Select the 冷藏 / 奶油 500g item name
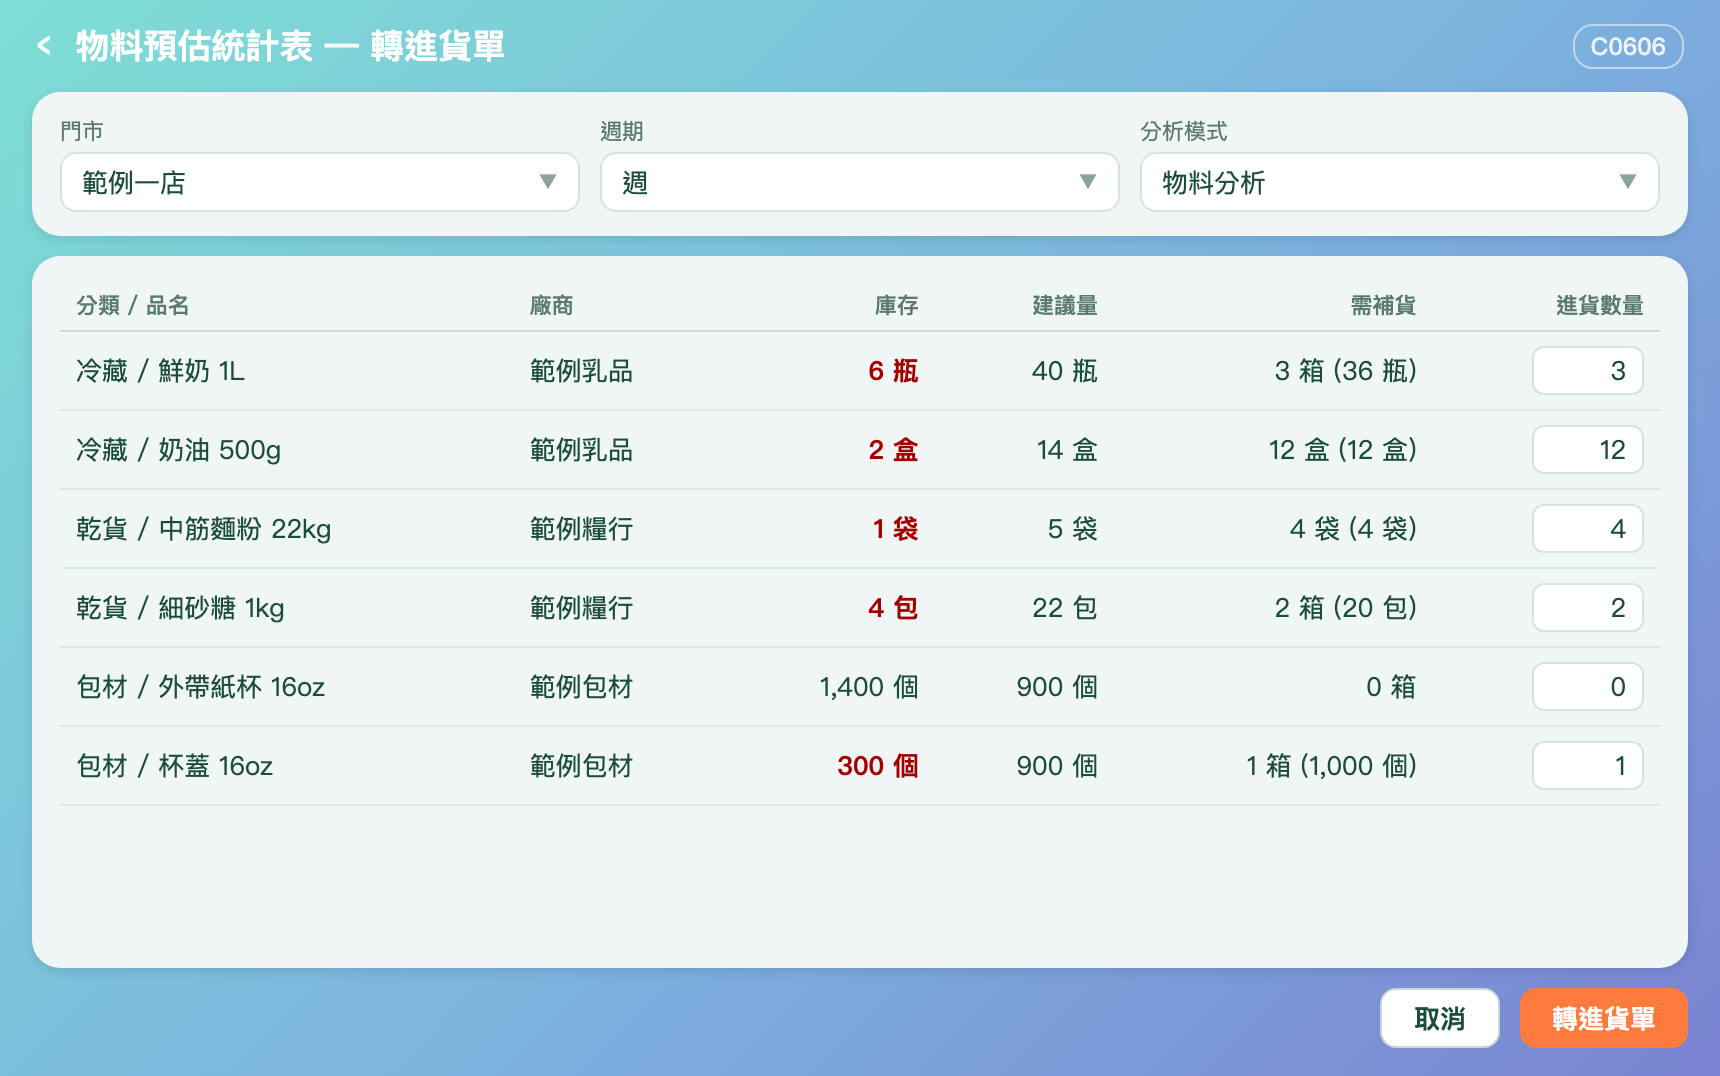The image size is (1720, 1076). (178, 450)
